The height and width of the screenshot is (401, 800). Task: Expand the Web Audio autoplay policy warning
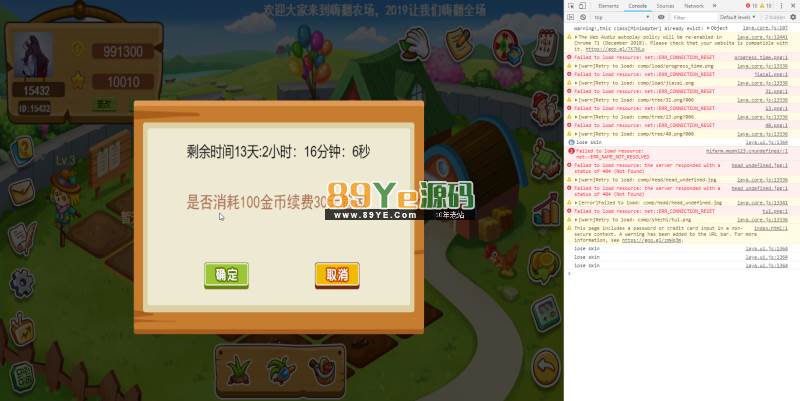click(x=576, y=37)
